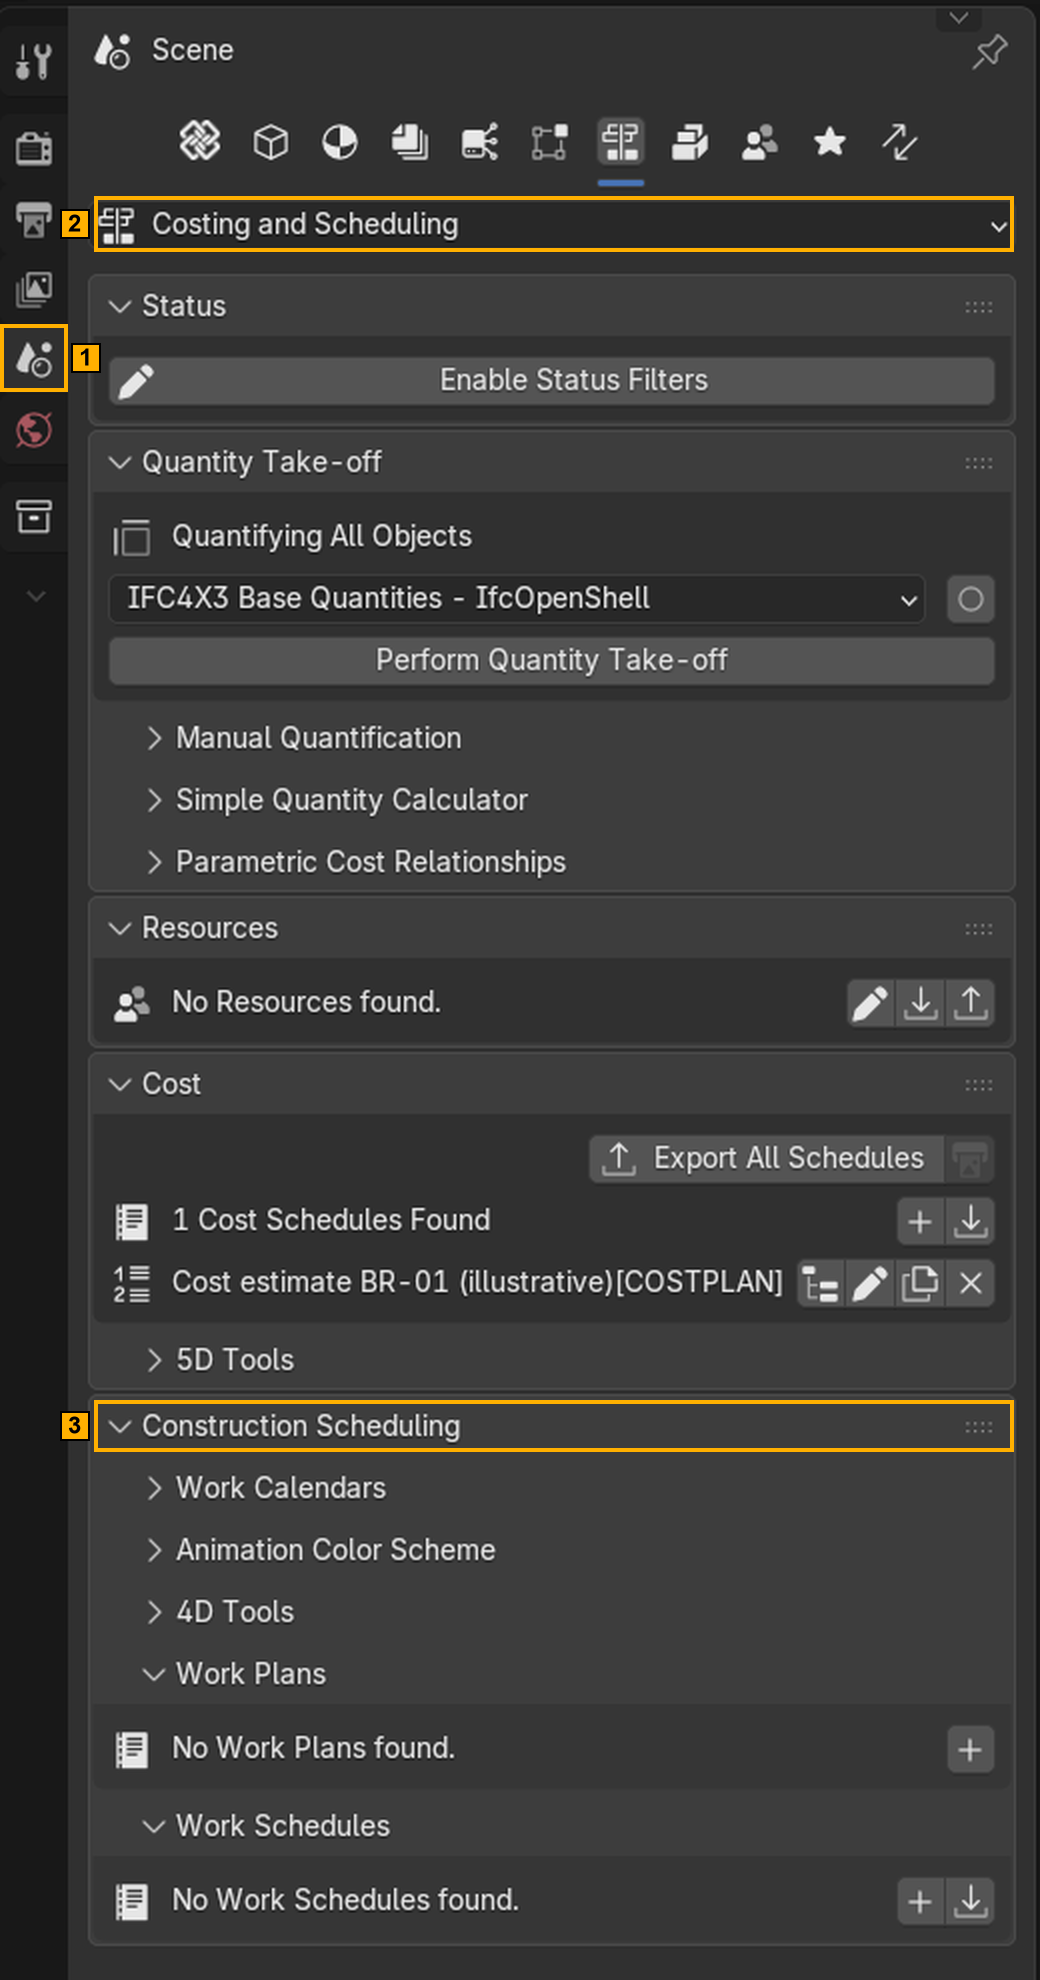
Task: Expand the 5D Tools subpanel
Action: pyautogui.click(x=220, y=1360)
